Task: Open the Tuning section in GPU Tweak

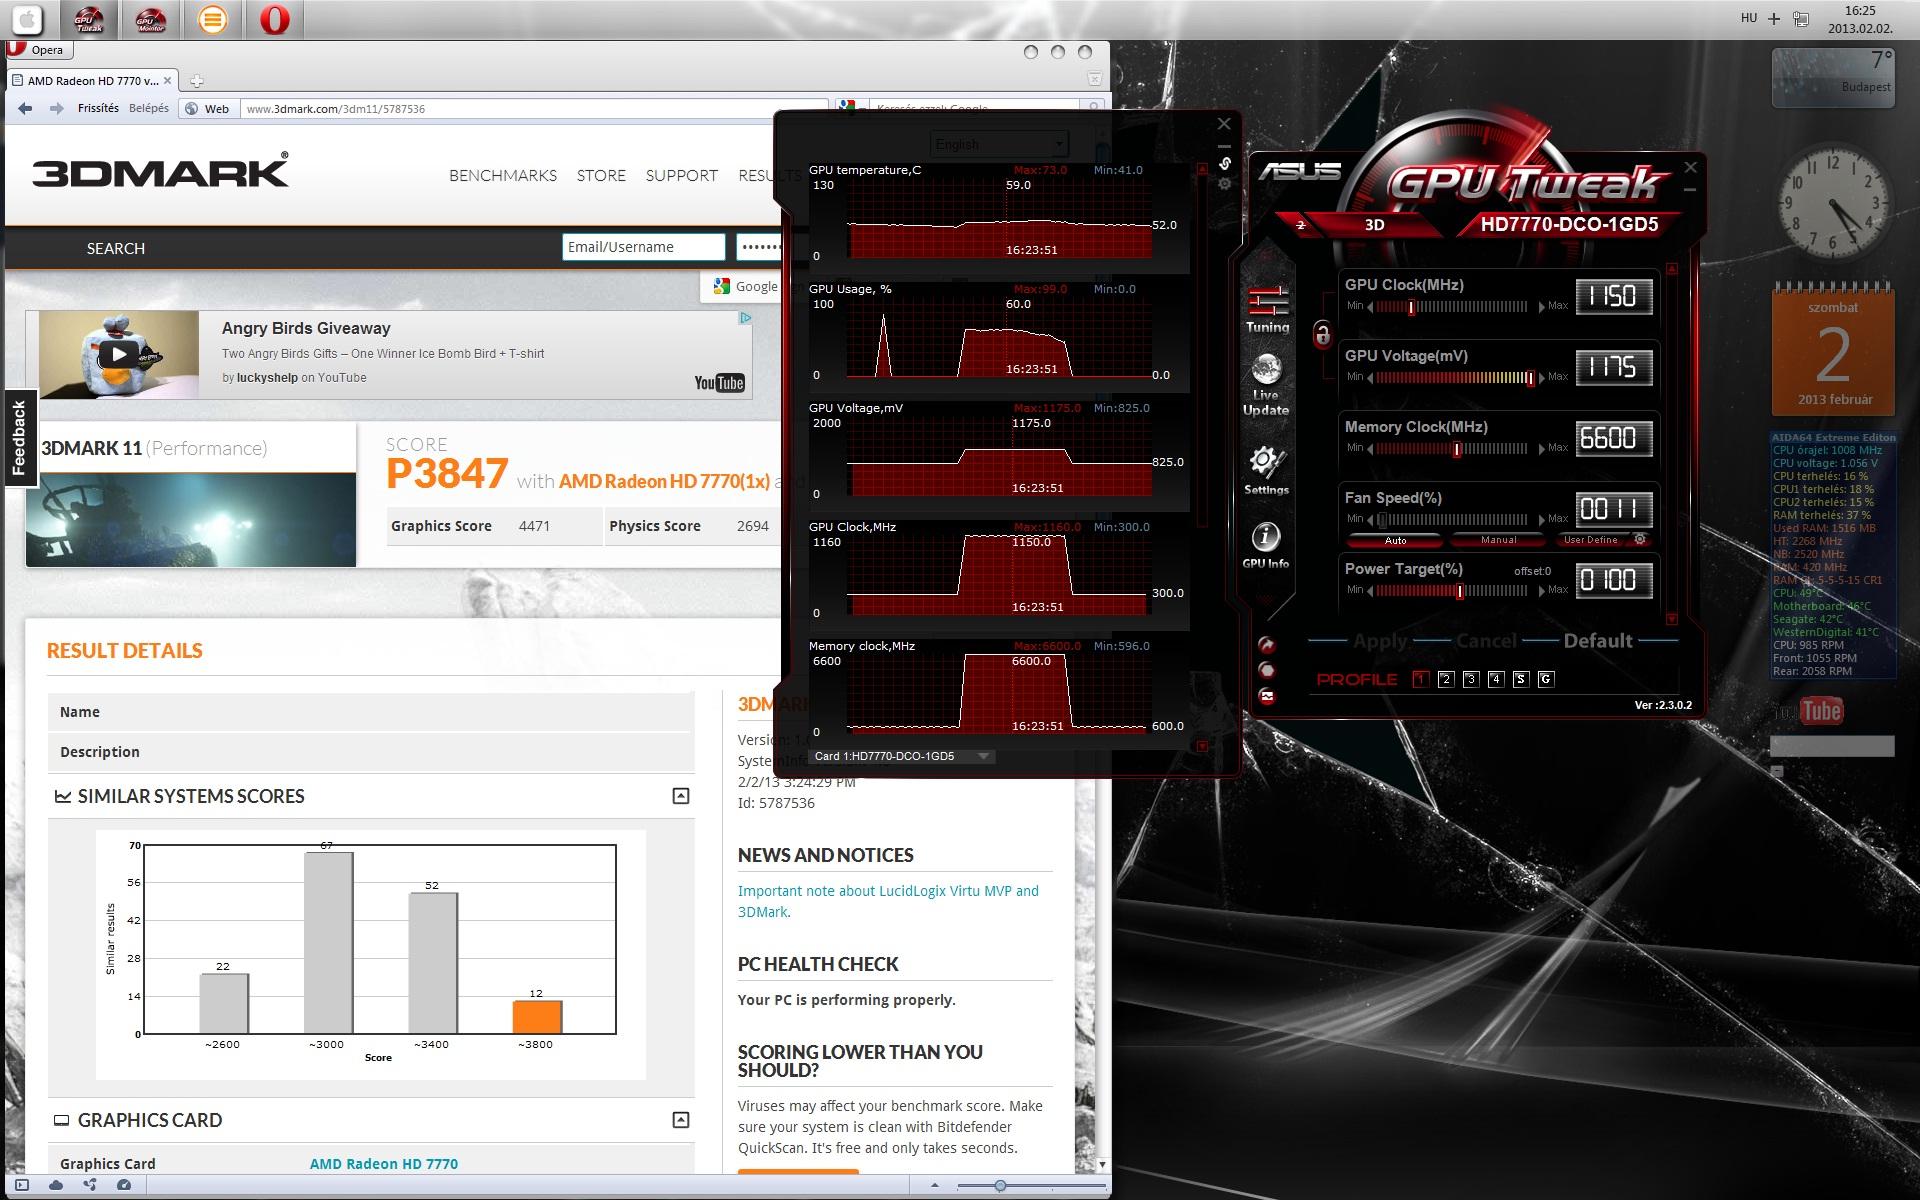Action: [x=1267, y=309]
